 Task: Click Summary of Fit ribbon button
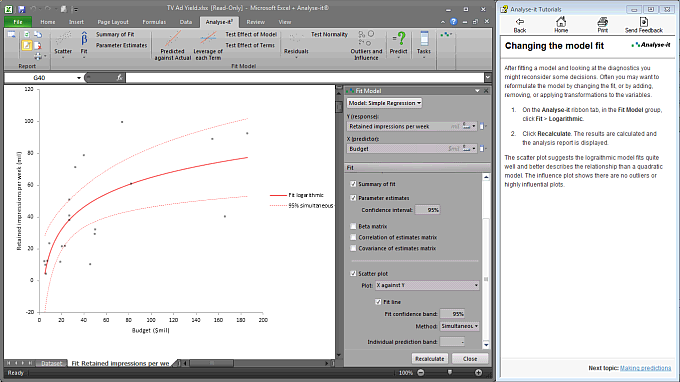point(115,34)
